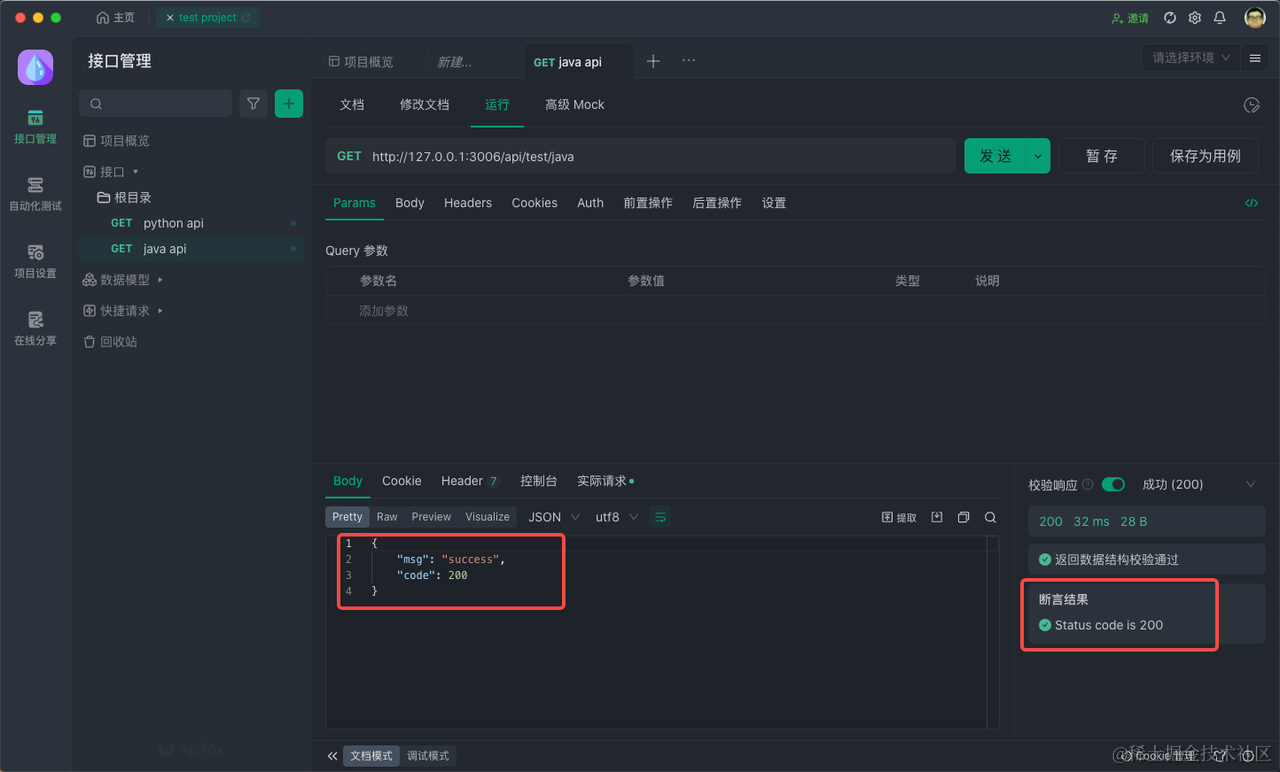
Task: Open the new tab plus icon
Action: point(653,61)
